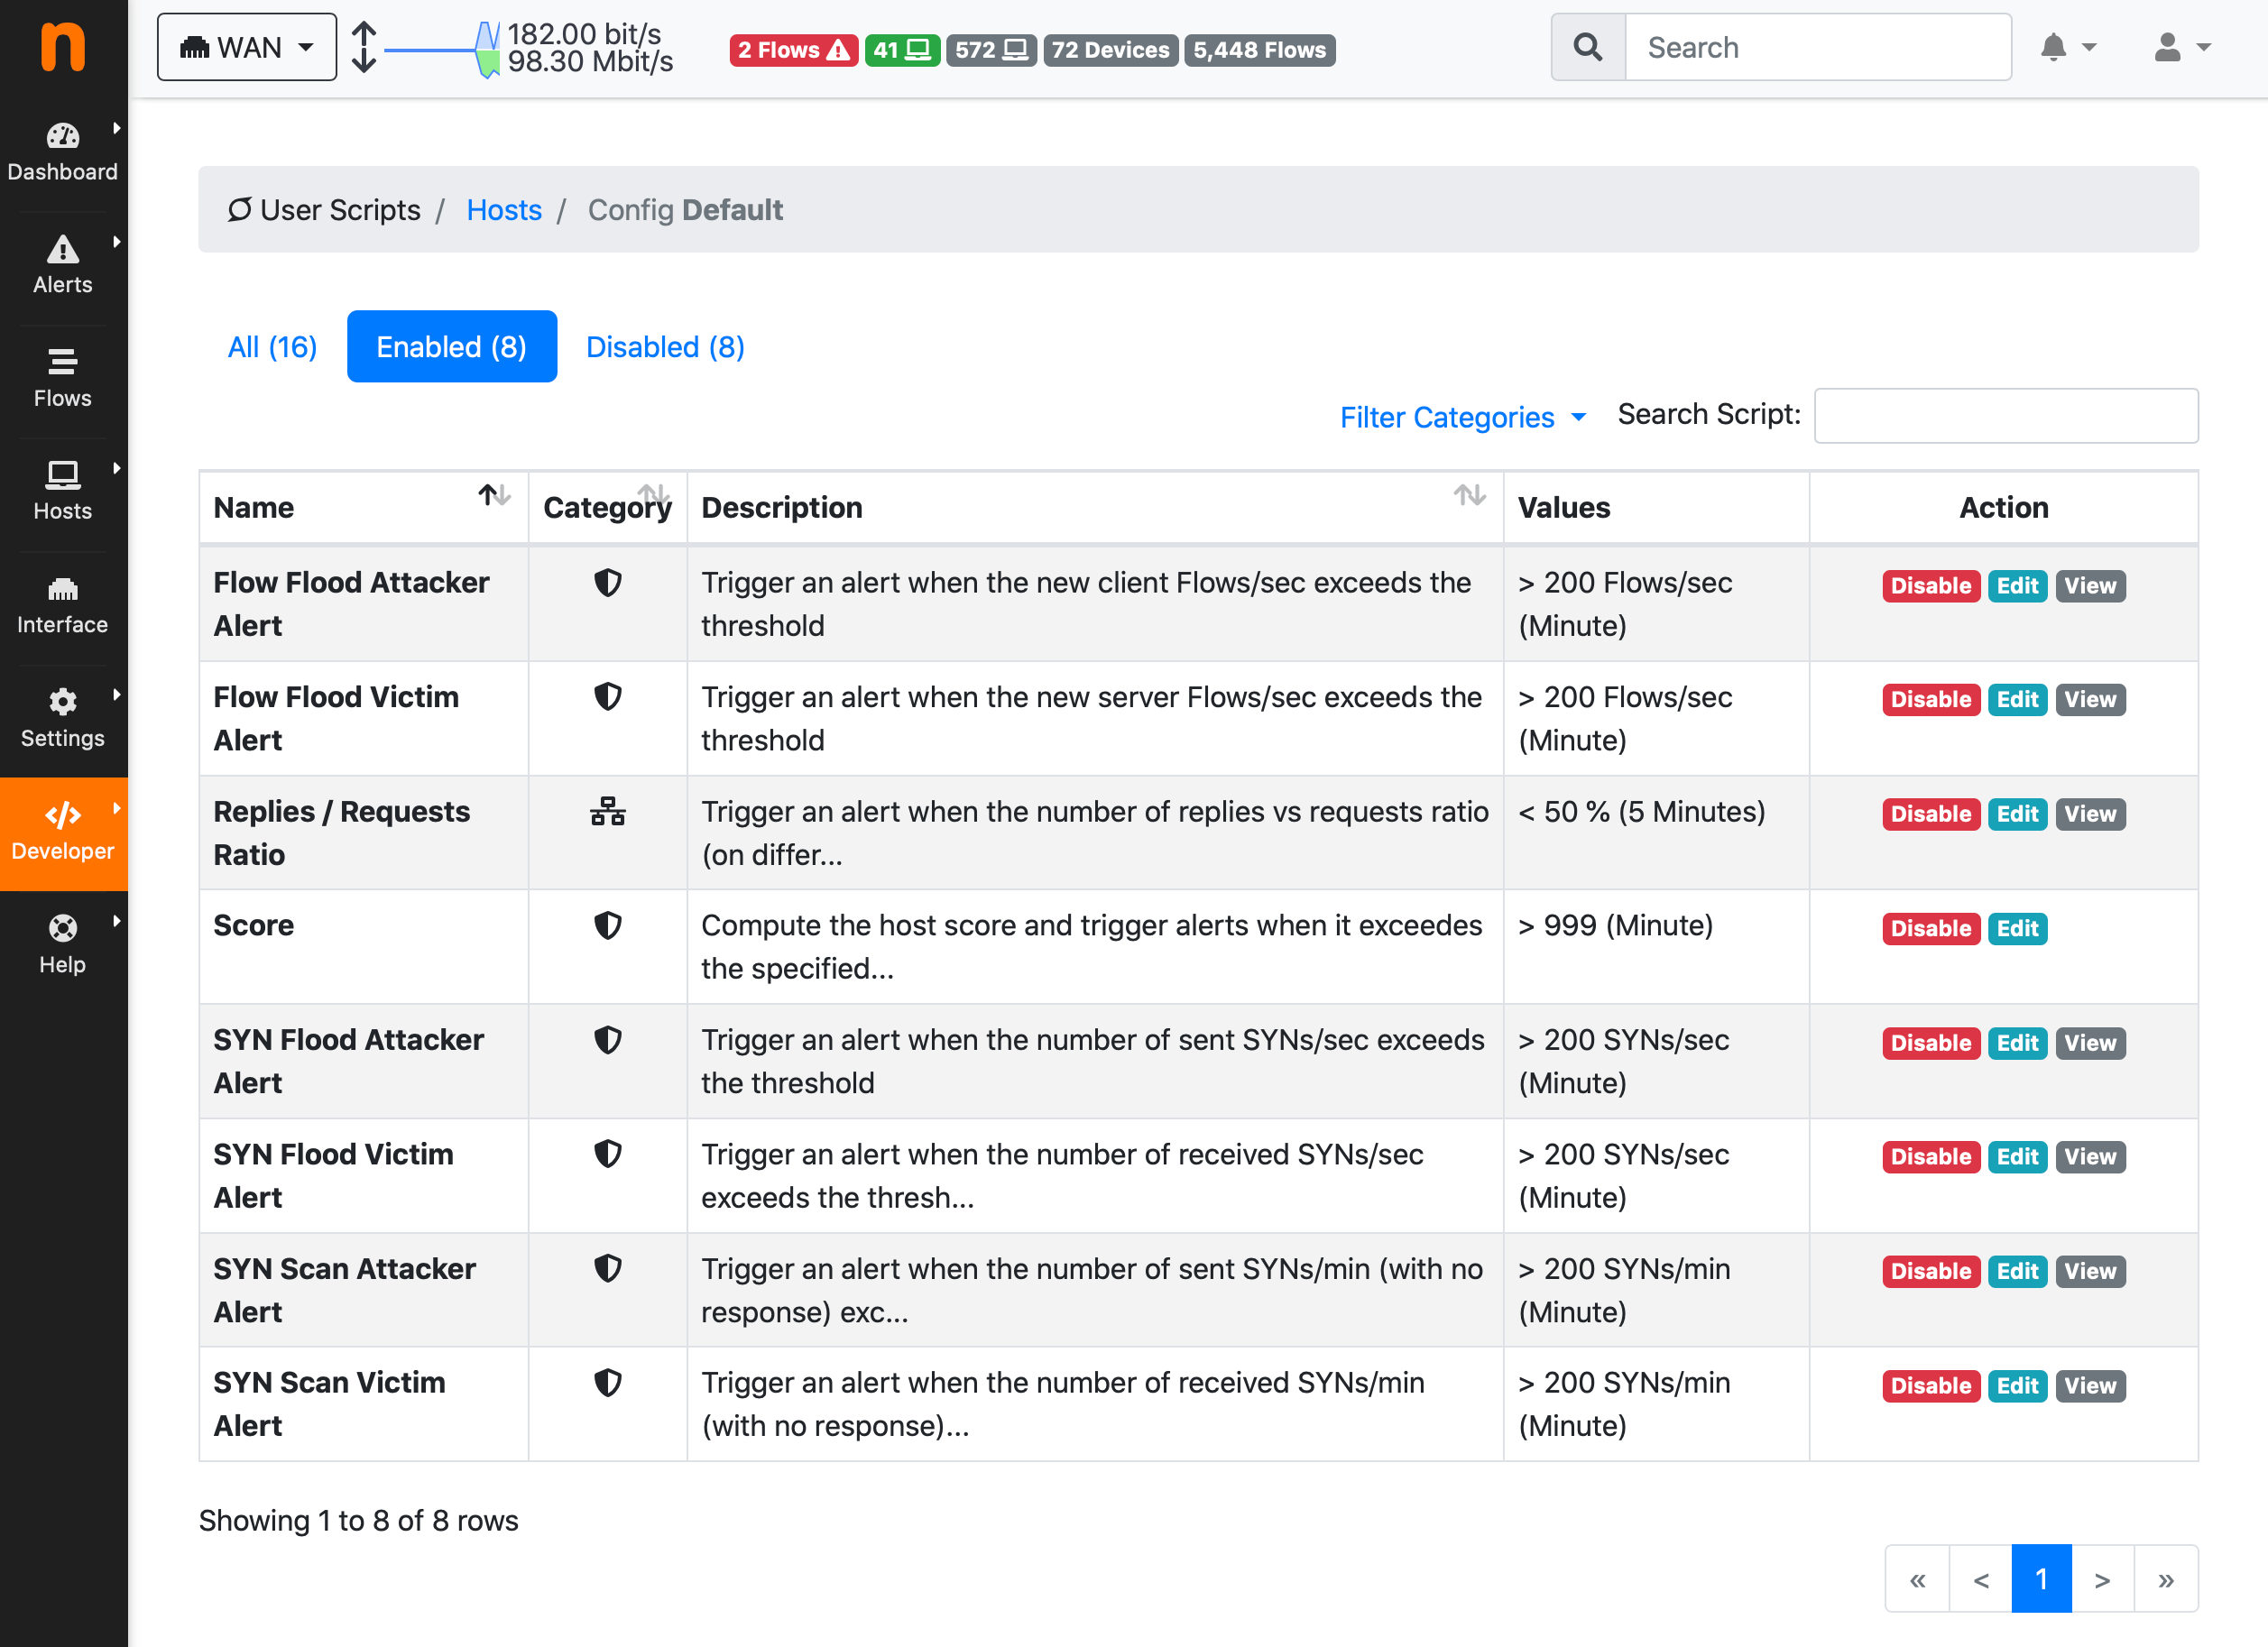Open the notifications bell dropdown
The height and width of the screenshot is (1647, 2268).
point(2066,47)
